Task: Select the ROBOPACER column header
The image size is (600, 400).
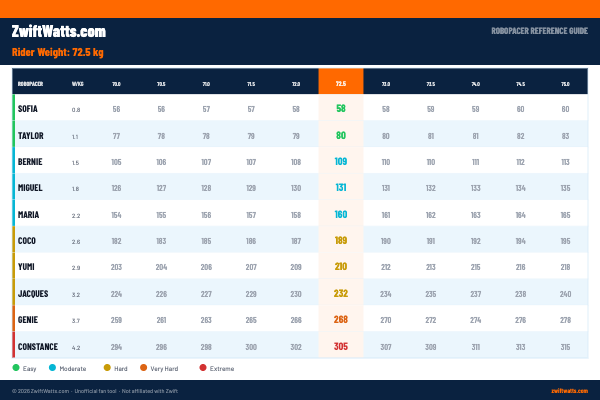Action: tap(30, 84)
